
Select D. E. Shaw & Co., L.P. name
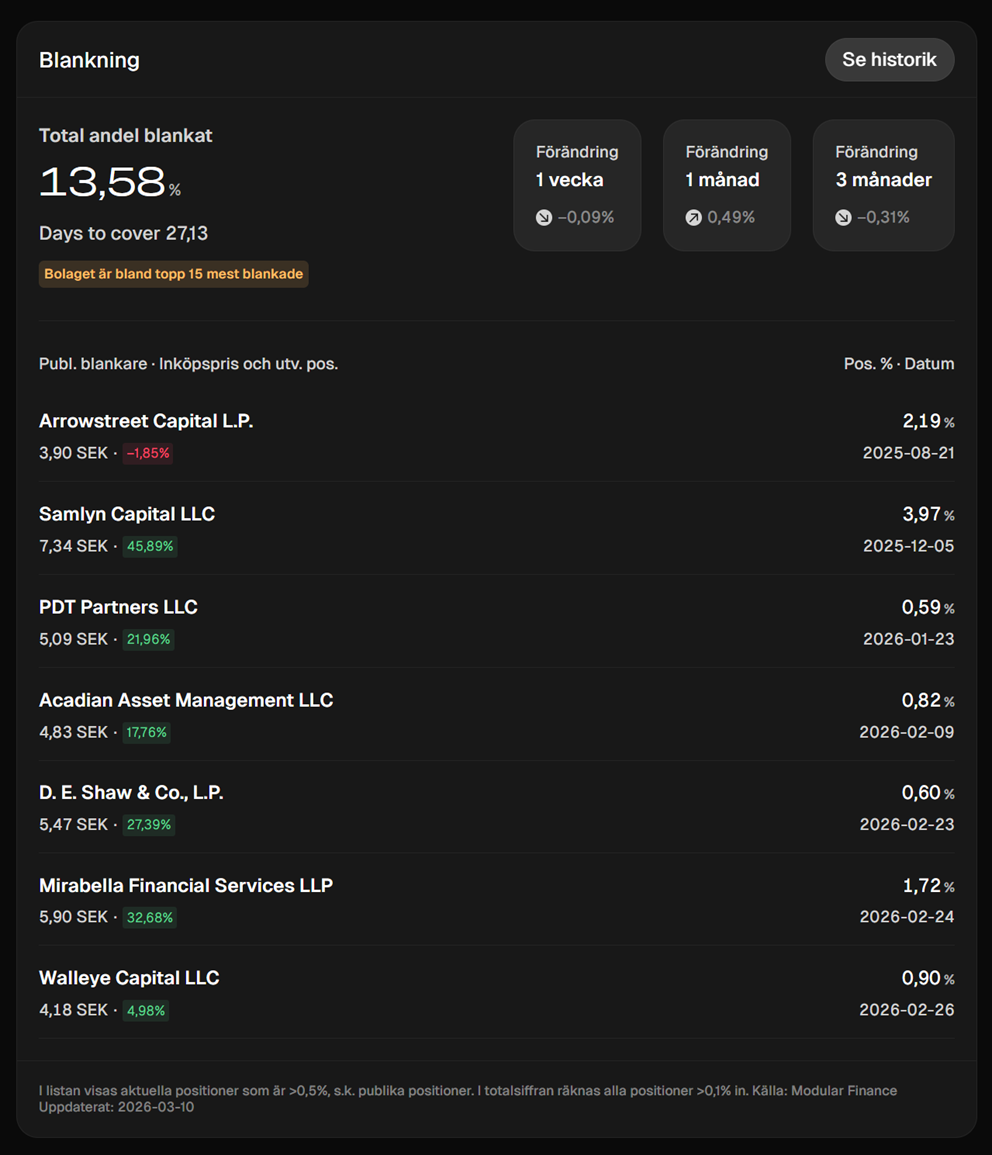131,793
